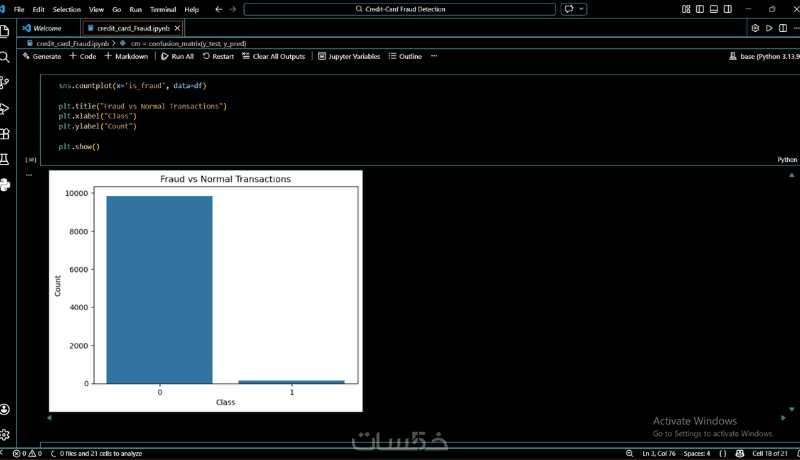This screenshot has width=800, height=460.
Task: Add a new Markdown cell
Action: point(126,56)
